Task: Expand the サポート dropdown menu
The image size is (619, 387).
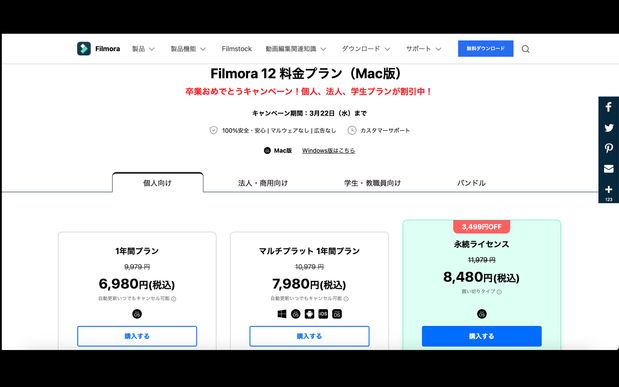Action: coord(424,49)
